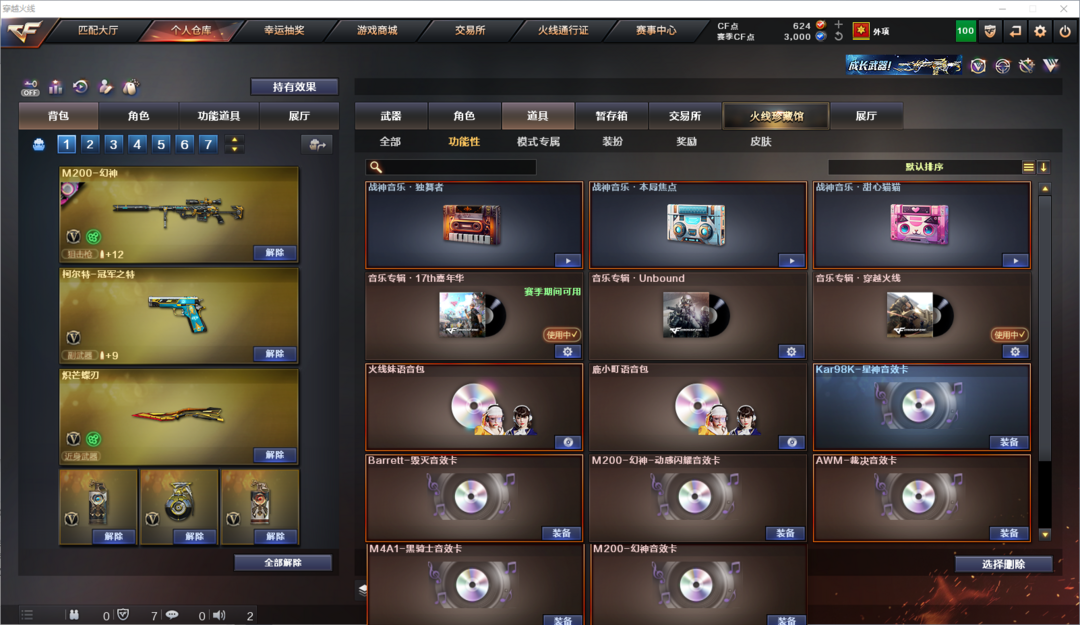Click the plus icon to add CF points
This screenshot has width=1080, height=625.
click(x=838, y=24)
